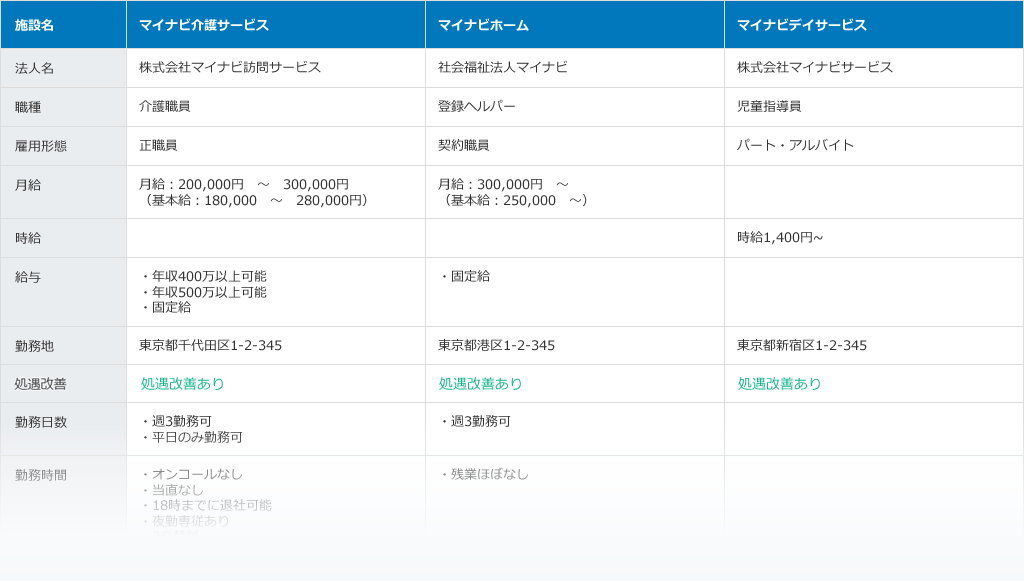1024x581 pixels.
Task: Open 処遇改善あり link under マイナビホーム
Action: (481, 384)
